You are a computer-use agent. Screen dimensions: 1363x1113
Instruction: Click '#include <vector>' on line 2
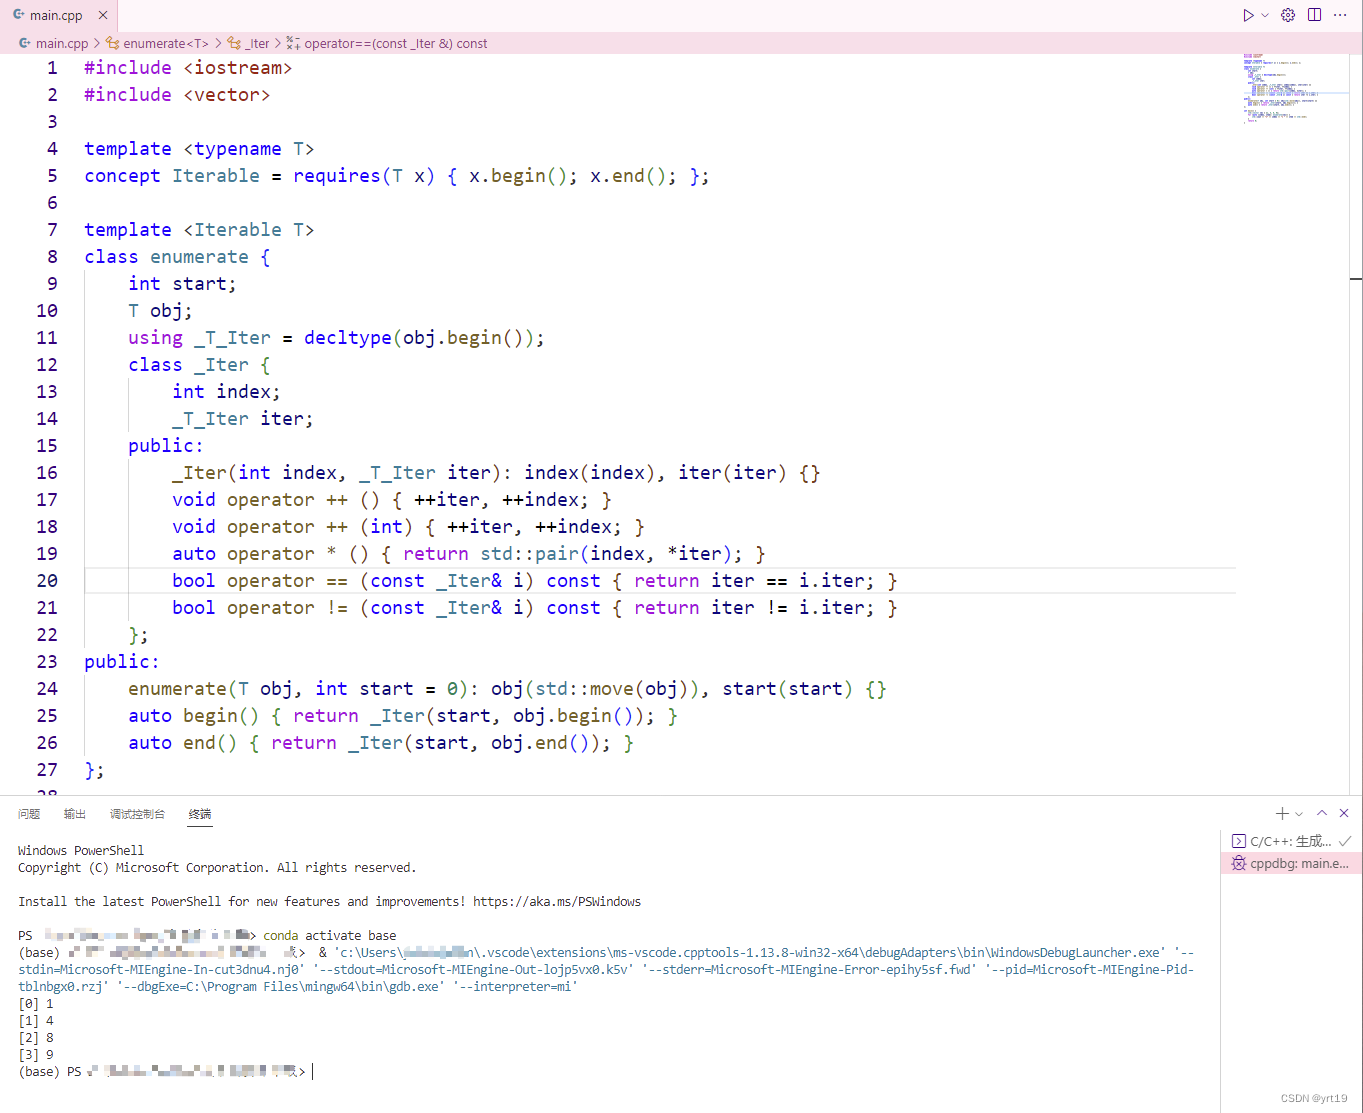coord(177,95)
